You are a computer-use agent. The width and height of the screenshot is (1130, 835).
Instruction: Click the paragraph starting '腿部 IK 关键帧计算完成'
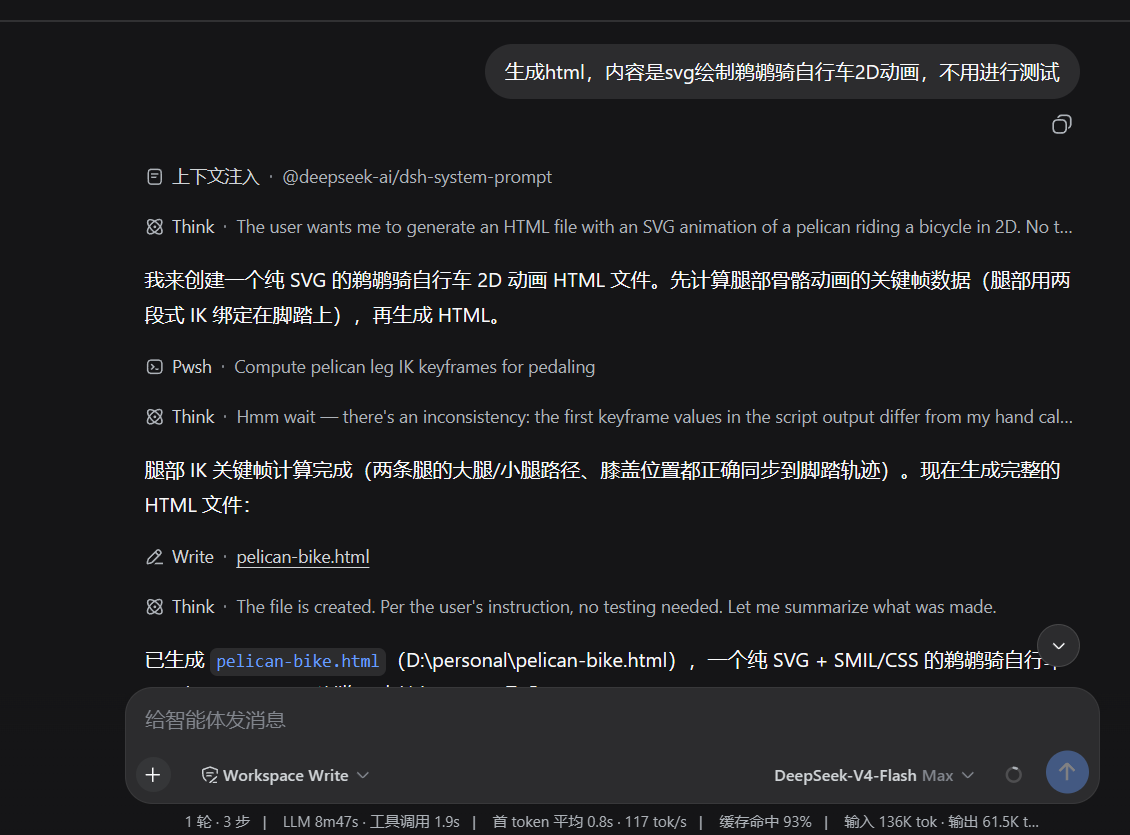click(x=602, y=488)
